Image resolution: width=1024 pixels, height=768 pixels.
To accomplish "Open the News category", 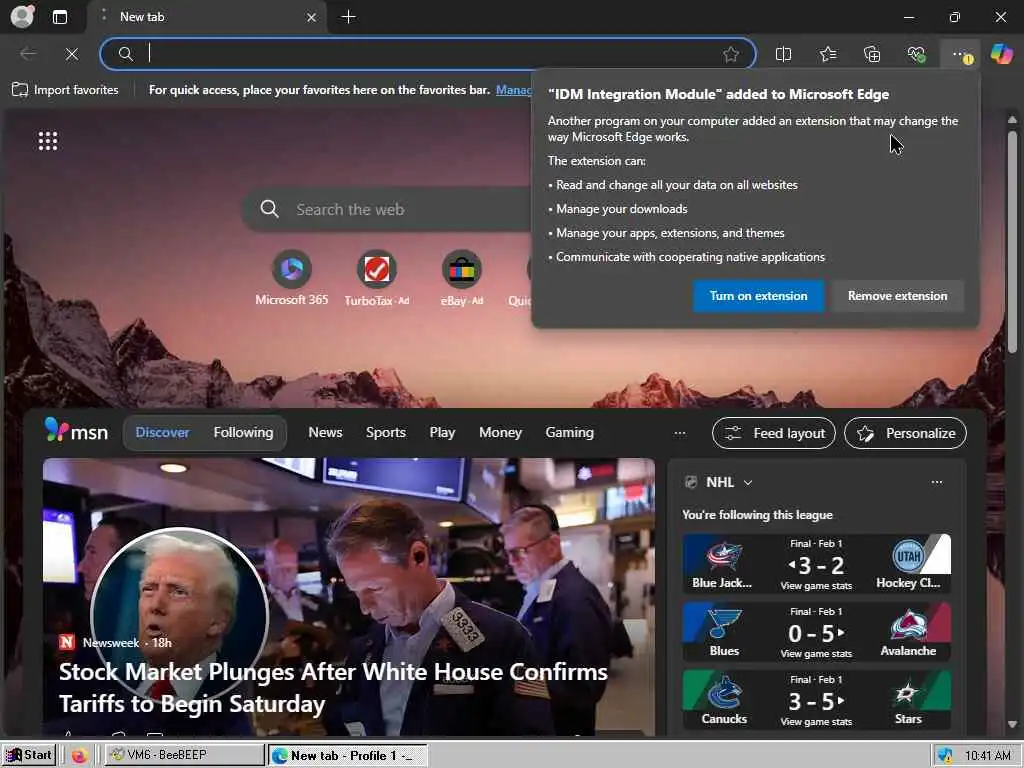I will 325,432.
